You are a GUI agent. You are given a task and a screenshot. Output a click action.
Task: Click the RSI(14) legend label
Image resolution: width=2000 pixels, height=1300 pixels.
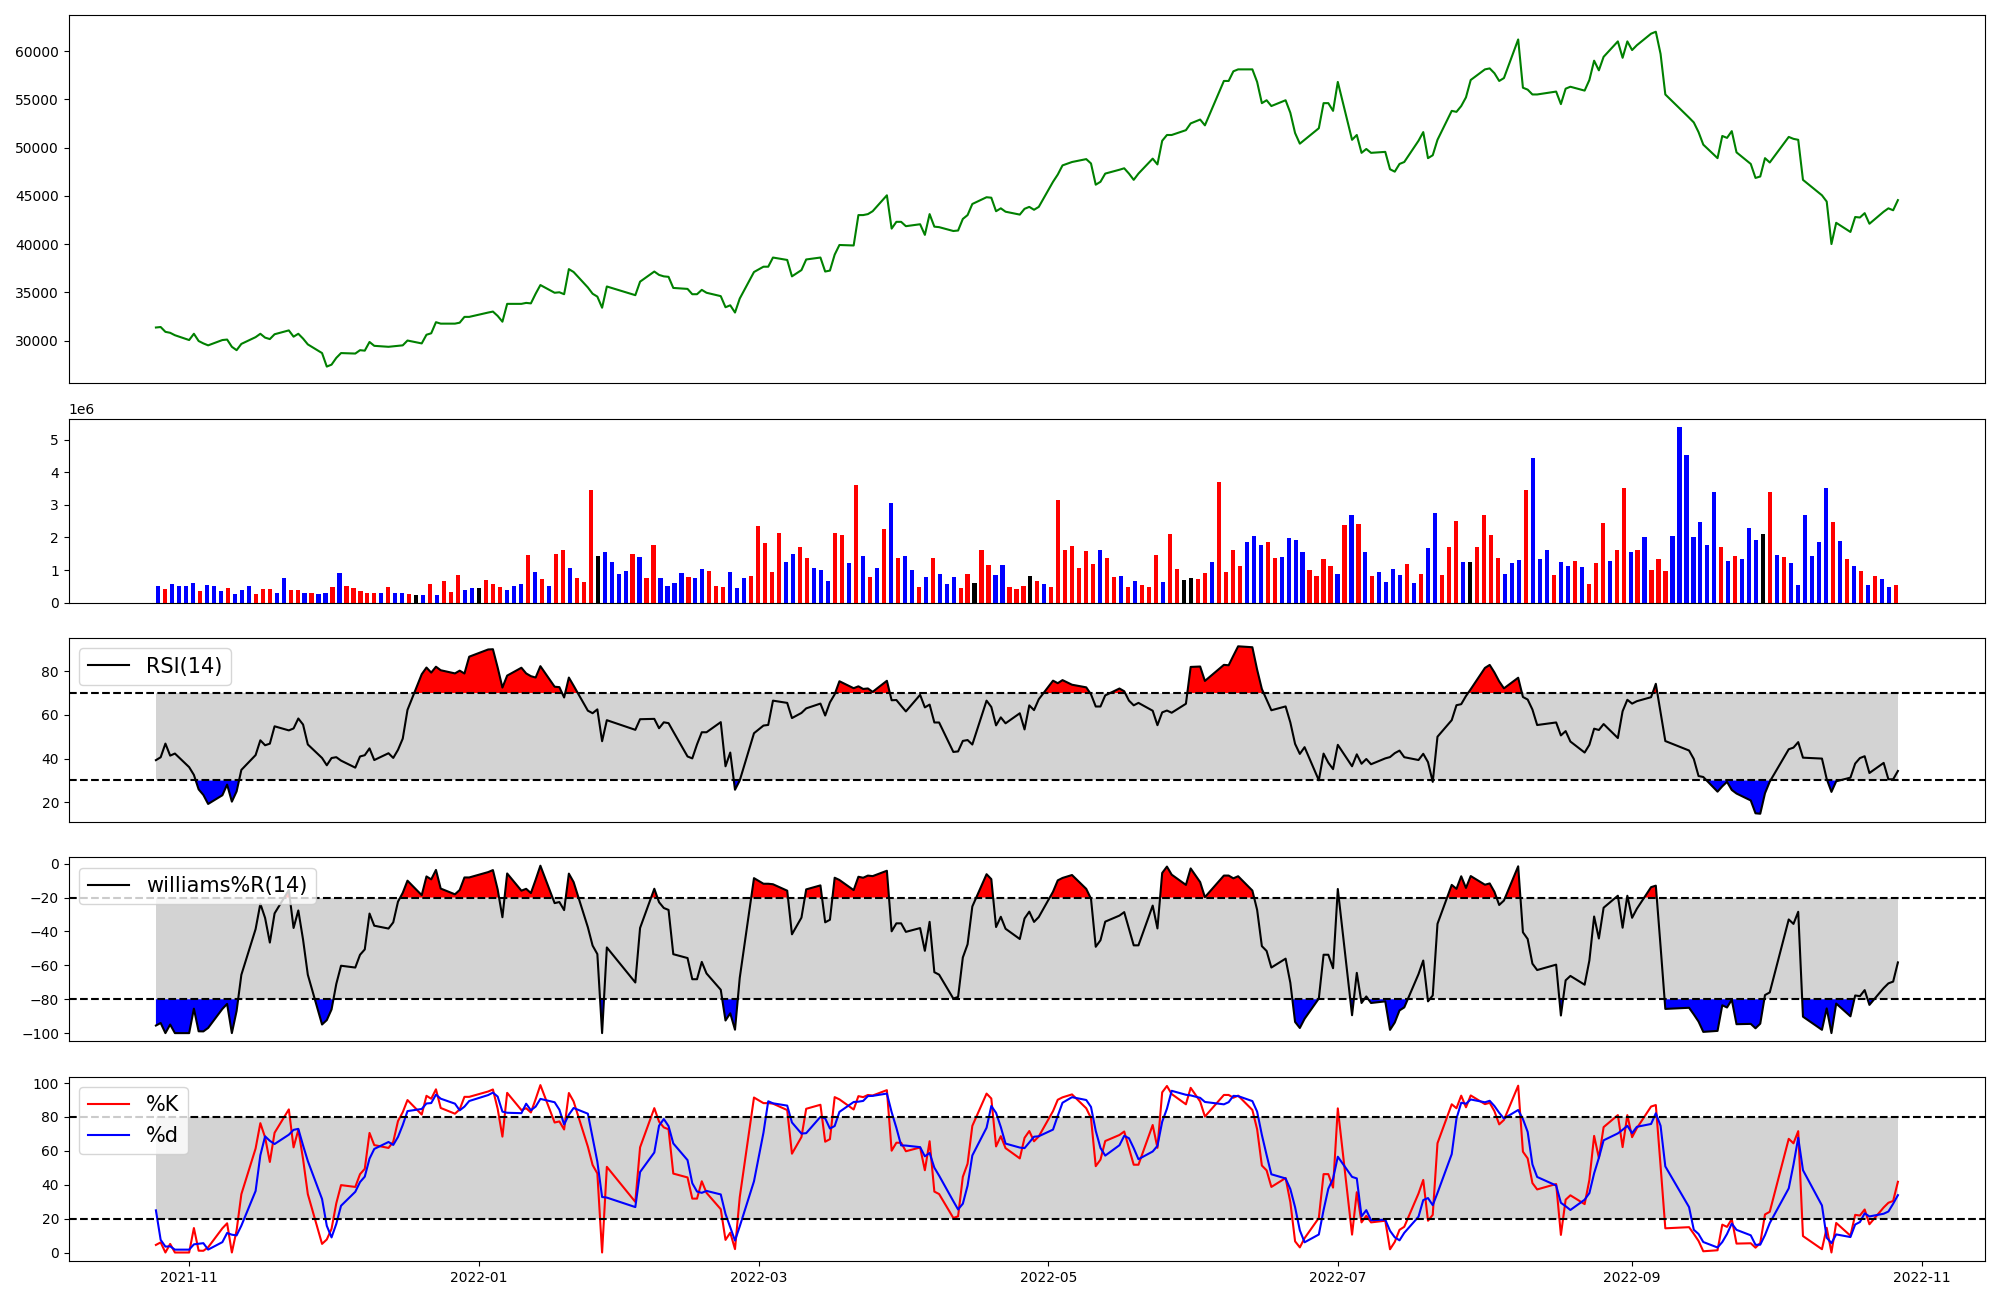point(184,666)
